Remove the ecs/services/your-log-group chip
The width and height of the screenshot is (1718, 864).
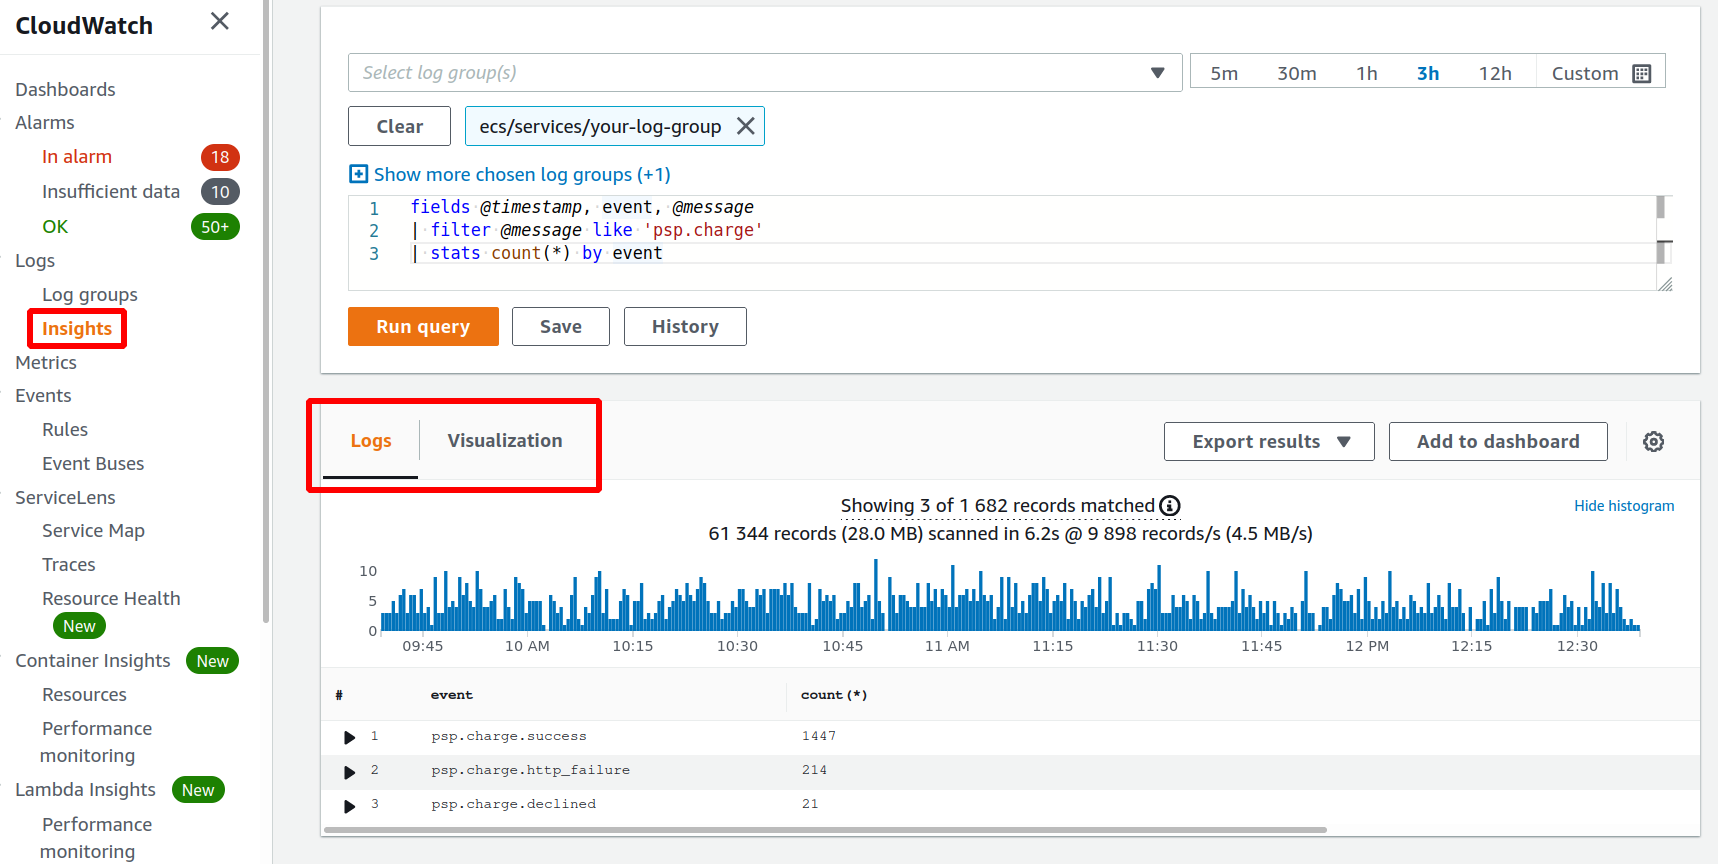coord(745,126)
